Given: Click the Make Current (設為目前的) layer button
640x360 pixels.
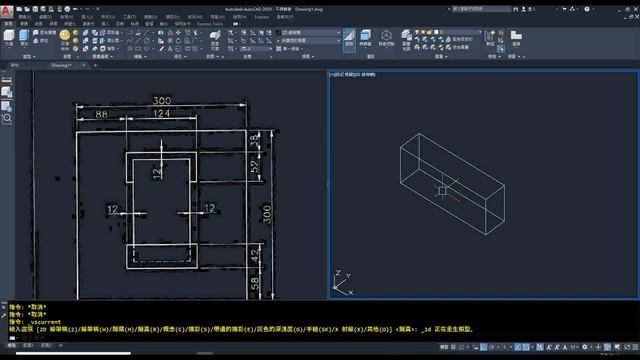Looking at the screenshot, I should pyautogui.click(x=460, y=40).
